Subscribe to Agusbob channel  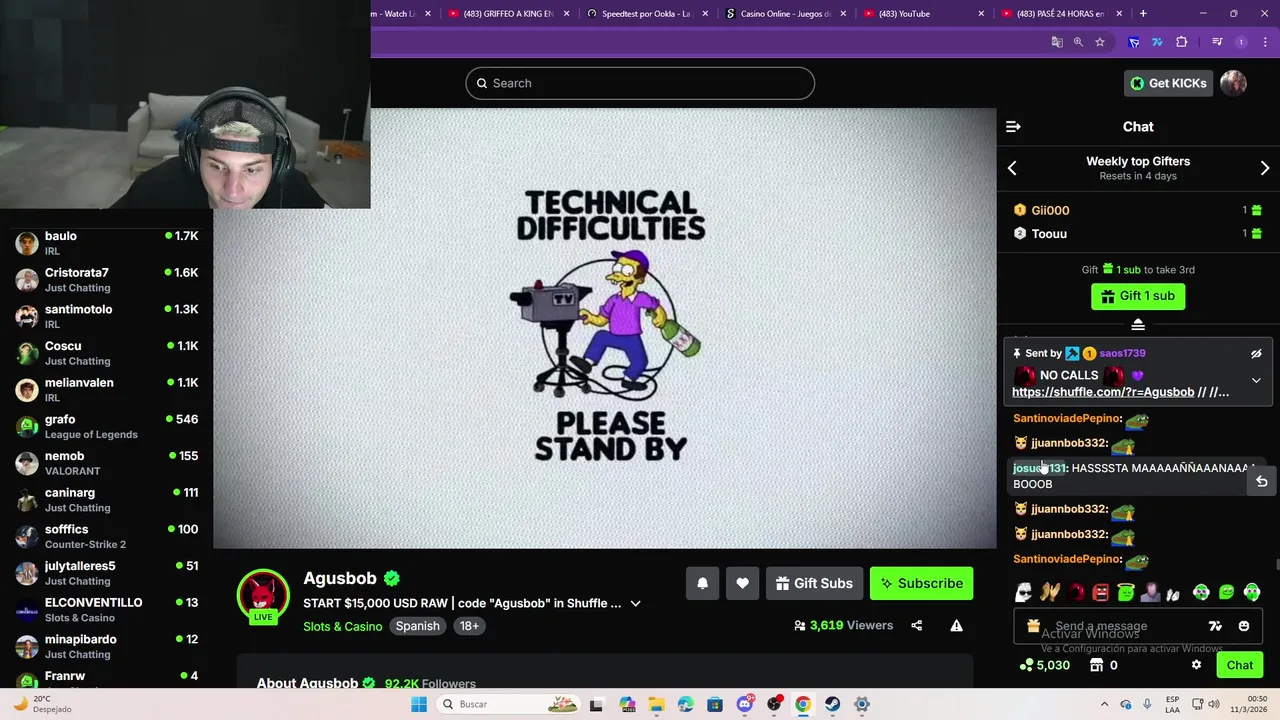coord(921,584)
